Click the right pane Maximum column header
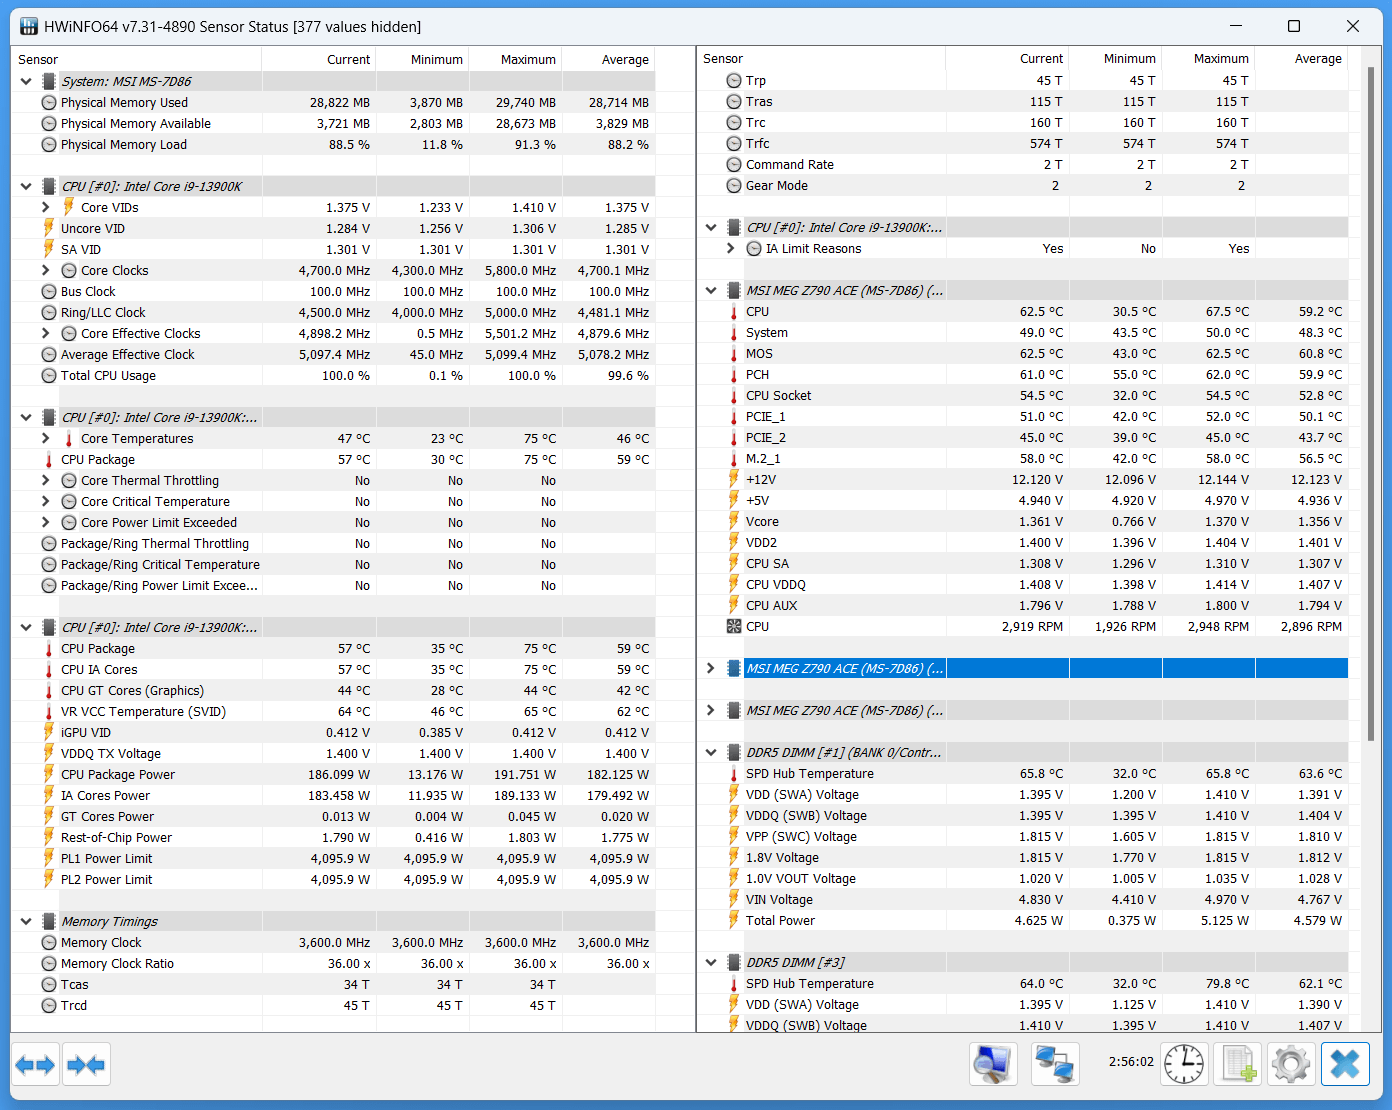 [x=1208, y=59]
